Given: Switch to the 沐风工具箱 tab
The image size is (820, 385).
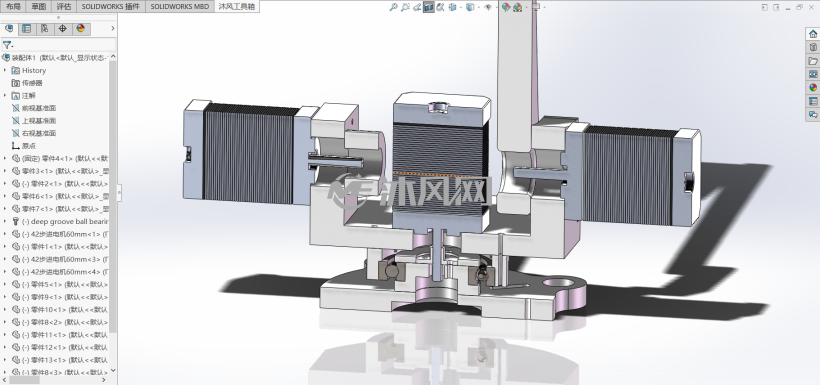Looking at the screenshot, I should 236,7.
